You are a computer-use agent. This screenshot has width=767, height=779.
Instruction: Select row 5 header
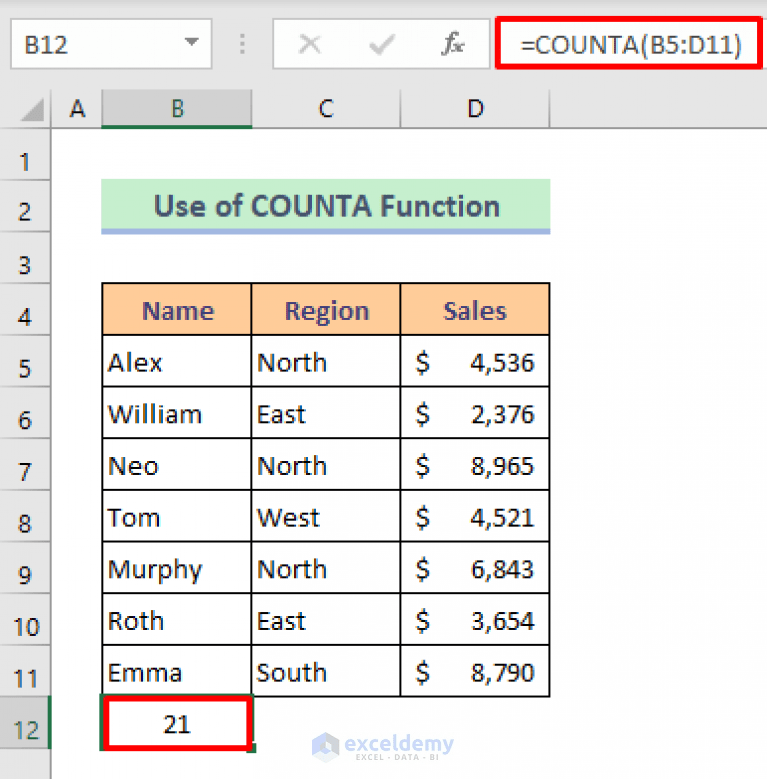click(25, 362)
